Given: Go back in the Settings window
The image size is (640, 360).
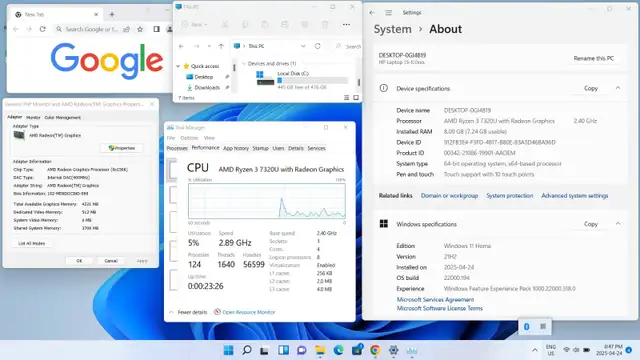Looking at the screenshot, I should (x=372, y=13).
